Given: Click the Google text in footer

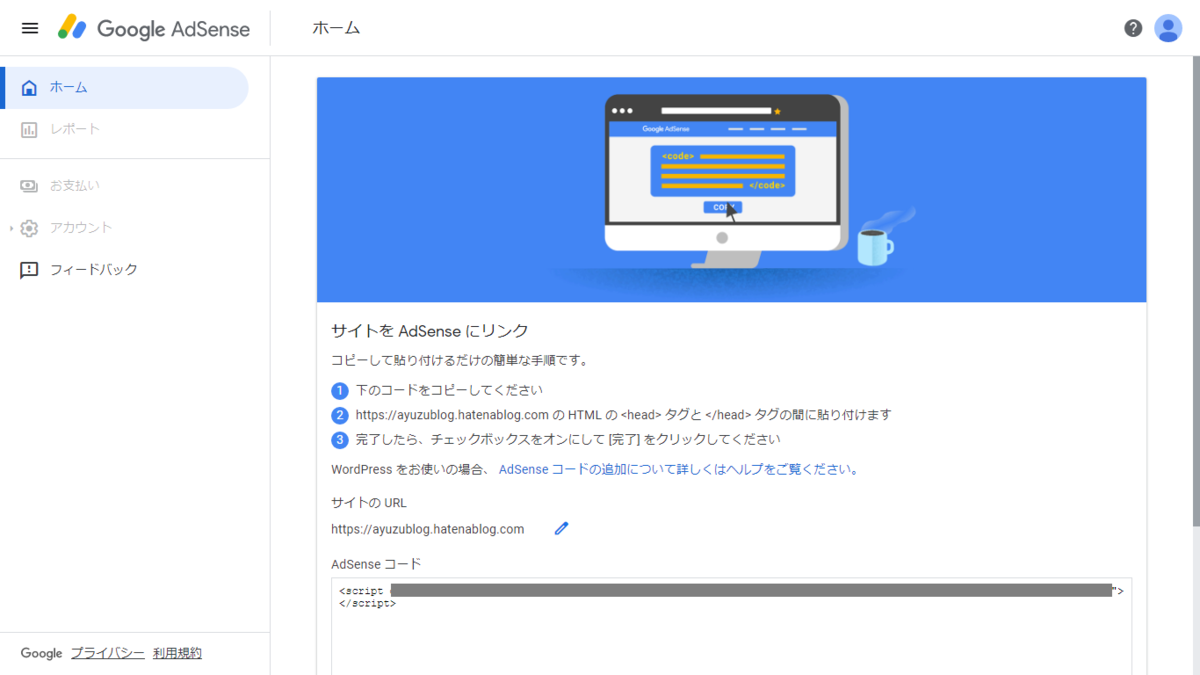Looking at the screenshot, I should point(41,653).
